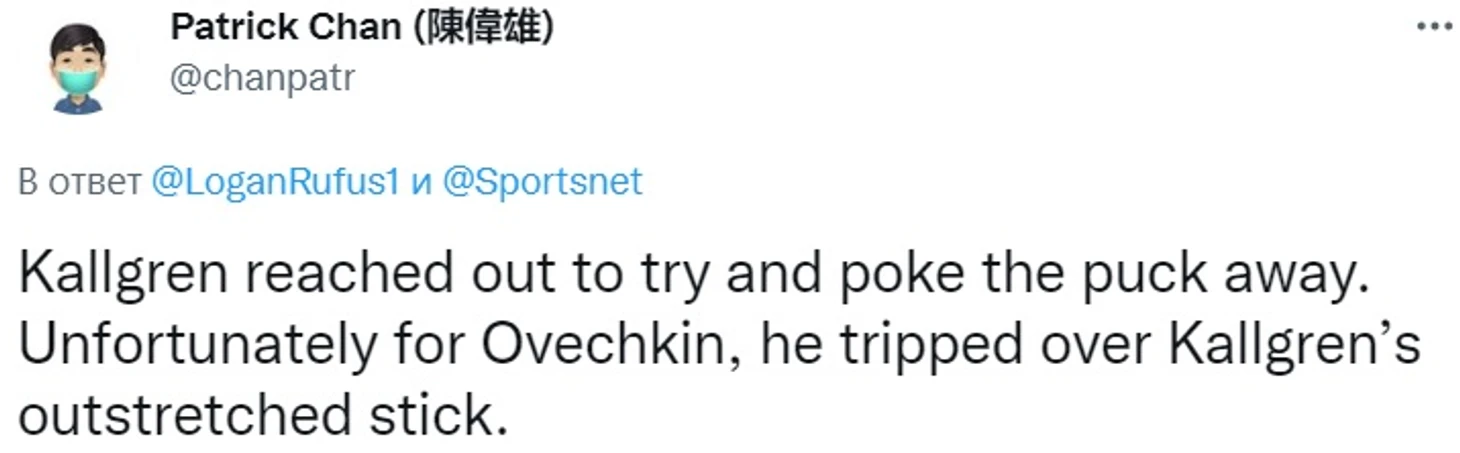Open the @Sportsnet mention link
The width and height of the screenshot is (1460, 453).
(x=541, y=182)
